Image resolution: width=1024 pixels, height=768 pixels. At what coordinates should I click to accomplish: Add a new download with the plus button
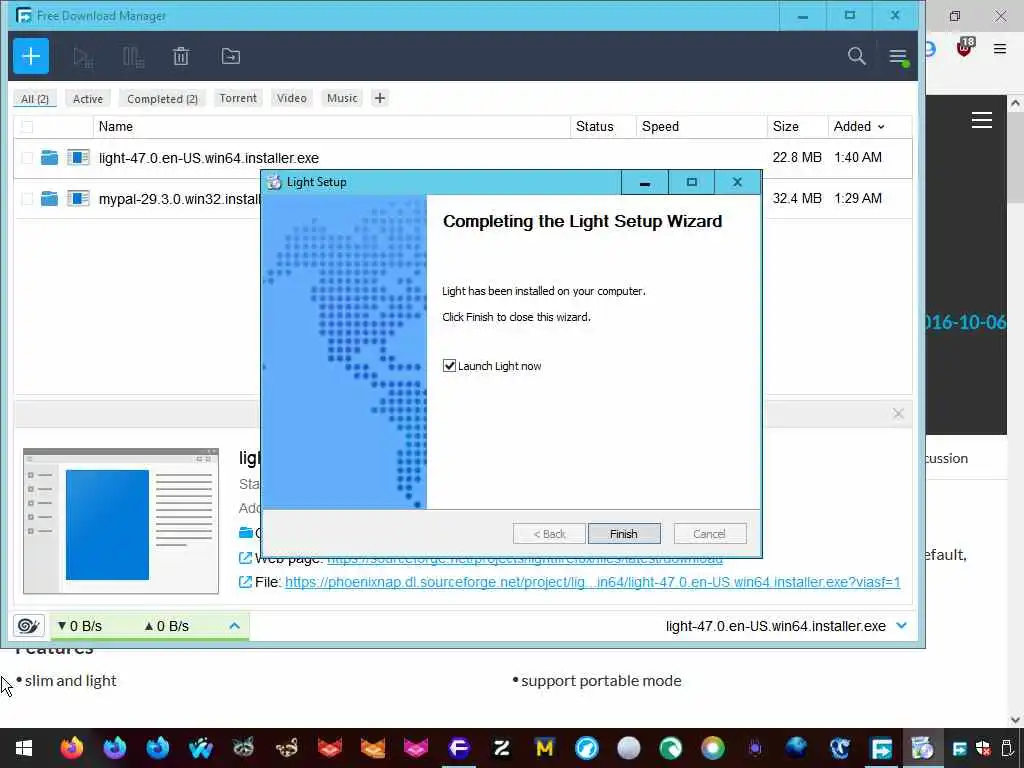31,56
